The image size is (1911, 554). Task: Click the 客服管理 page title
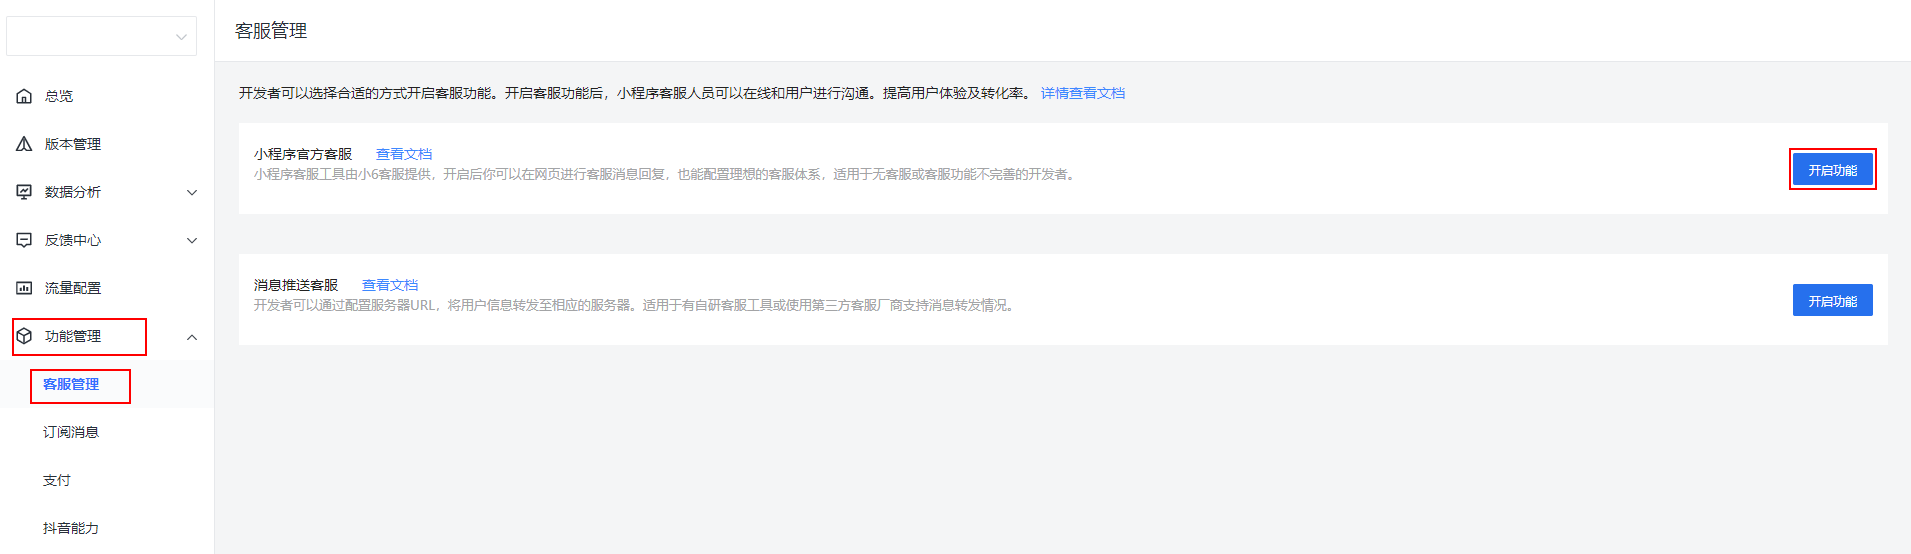(271, 31)
